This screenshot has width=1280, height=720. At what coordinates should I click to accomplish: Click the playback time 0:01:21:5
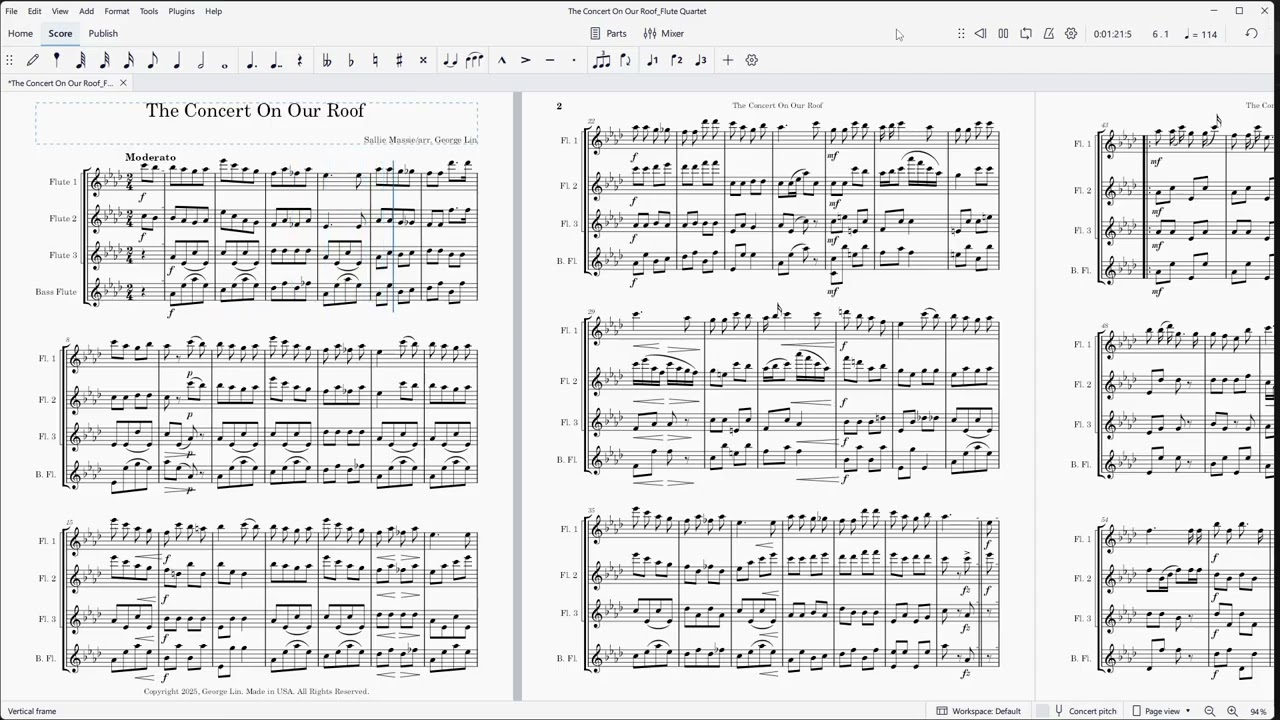(x=1112, y=34)
